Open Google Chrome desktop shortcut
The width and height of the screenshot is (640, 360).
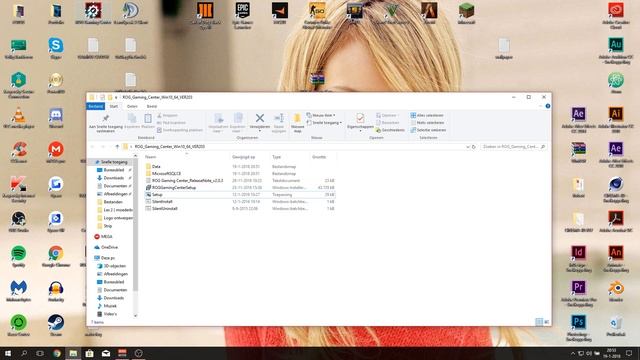(x=56, y=256)
